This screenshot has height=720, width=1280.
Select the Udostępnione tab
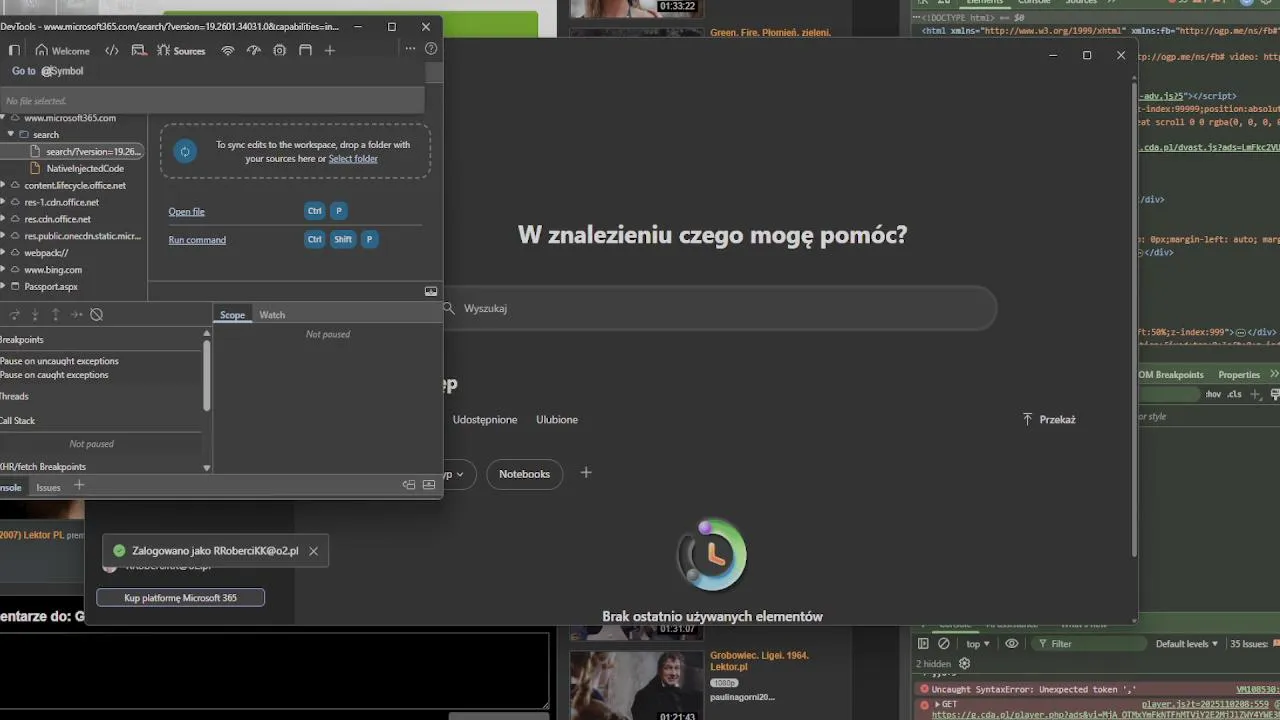(x=485, y=420)
